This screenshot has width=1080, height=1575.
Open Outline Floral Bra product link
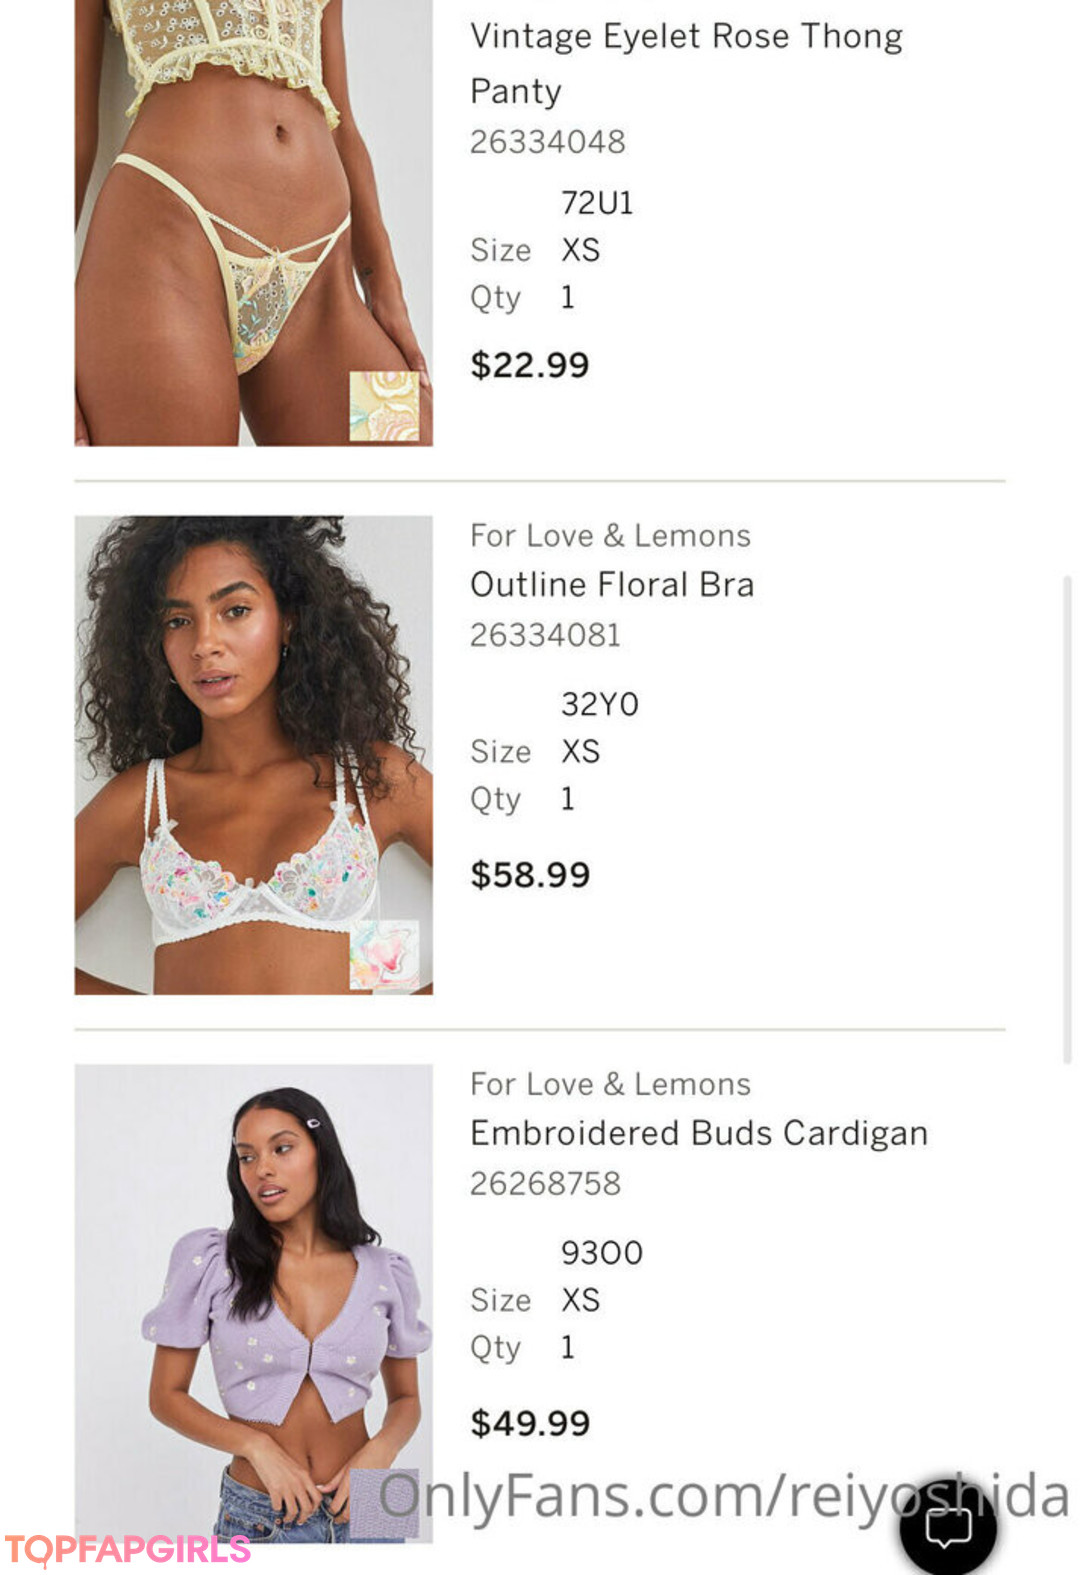612,584
